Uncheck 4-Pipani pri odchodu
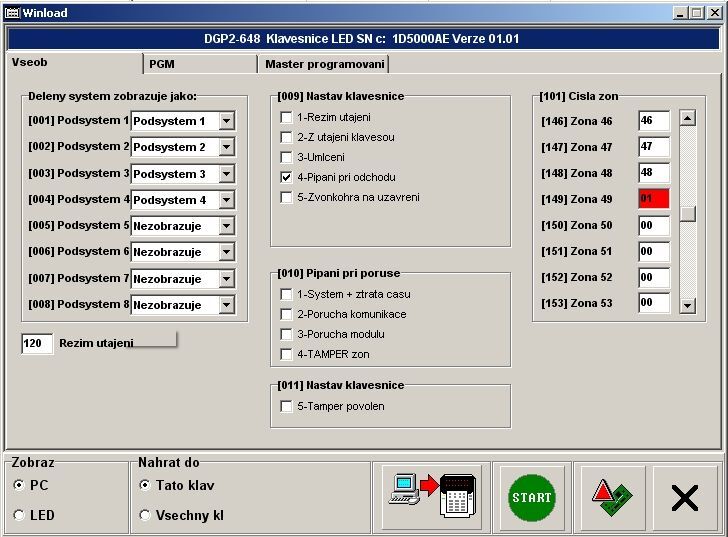The height and width of the screenshot is (537, 728). pos(287,177)
